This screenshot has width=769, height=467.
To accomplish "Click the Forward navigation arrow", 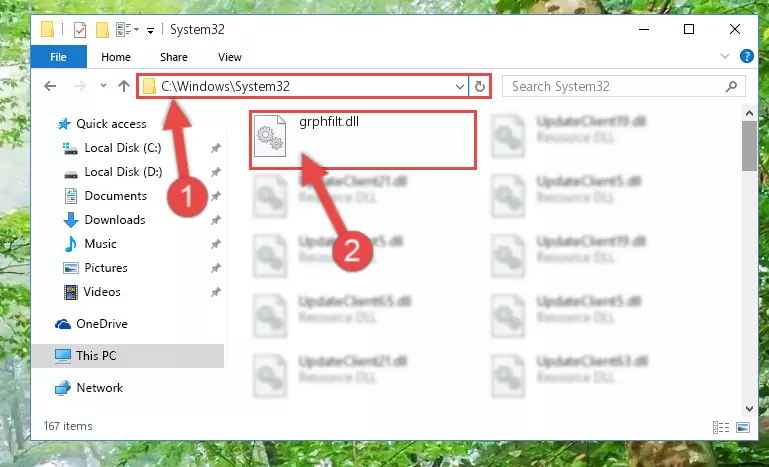I will click(79, 86).
